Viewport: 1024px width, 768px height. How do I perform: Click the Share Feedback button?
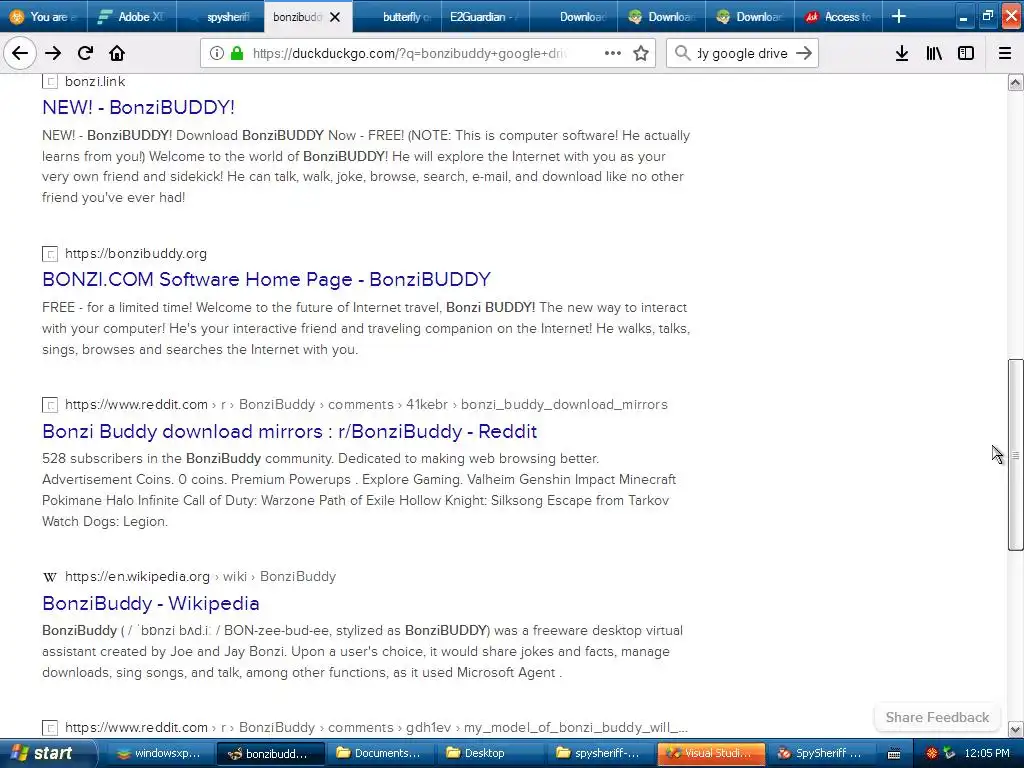click(x=937, y=717)
